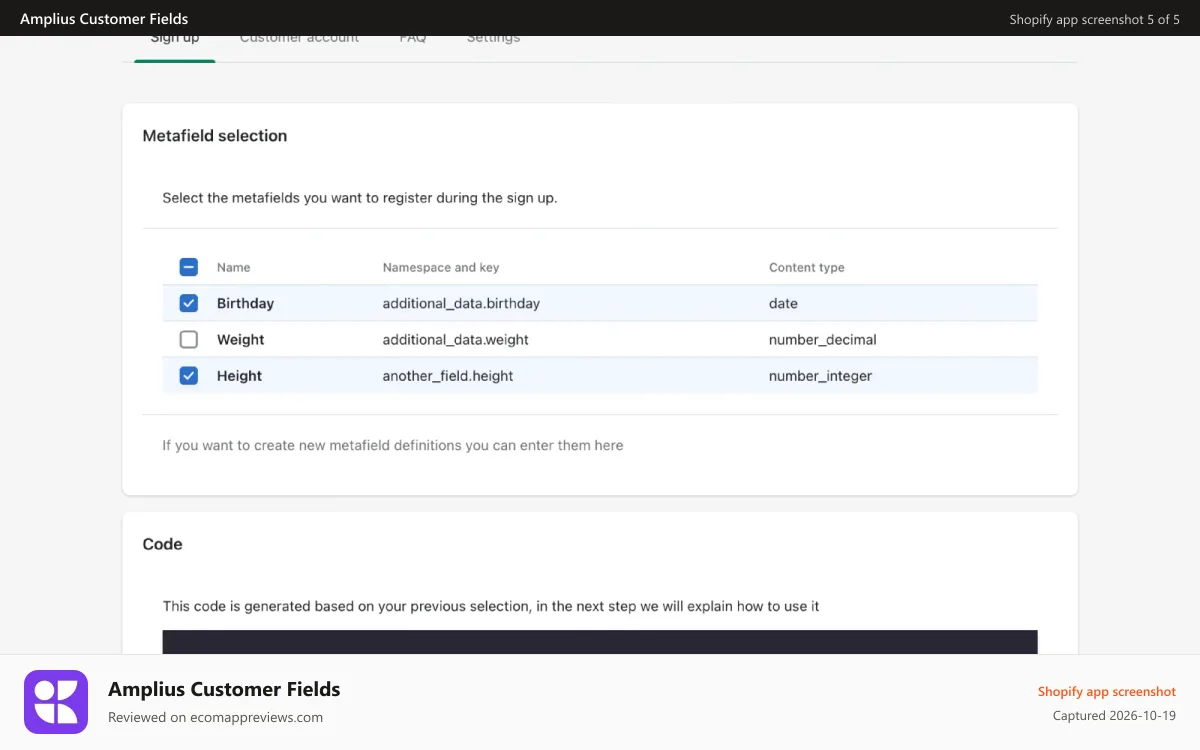Click the Height name label
The image size is (1200, 750).
(x=239, y=375)
